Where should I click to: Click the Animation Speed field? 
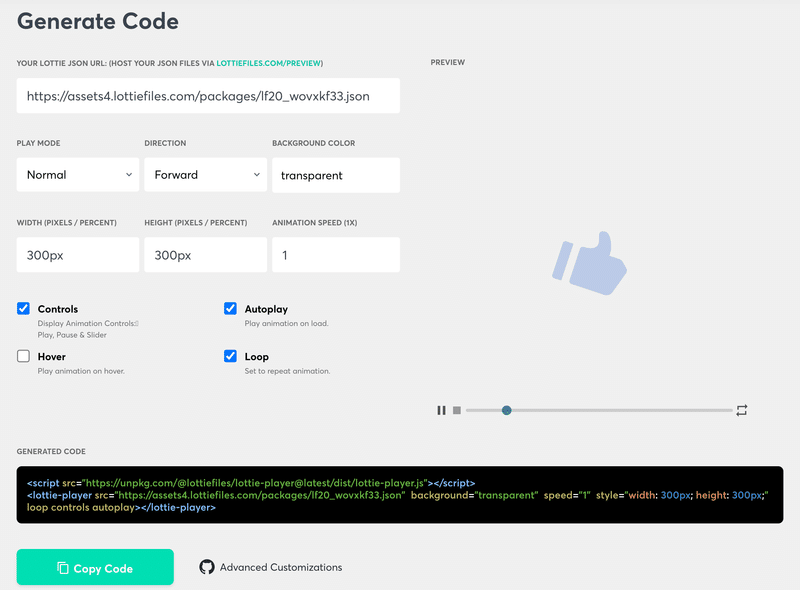click(x=336, y=255)
